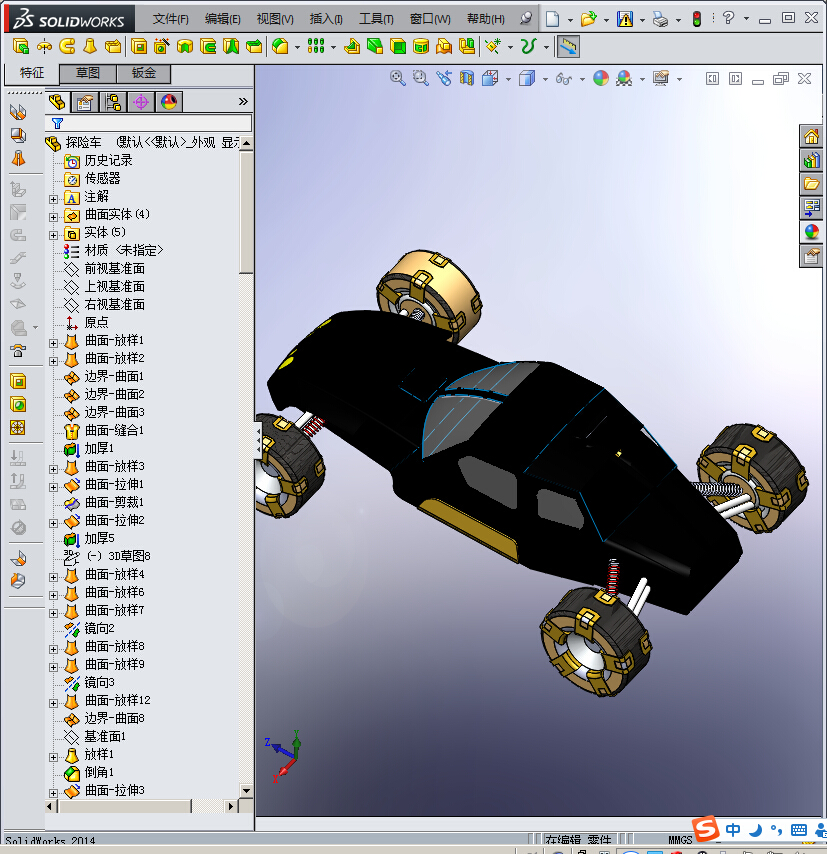Click the feature tree filter funnel icon
This screenshot has height=854, width=827.
point(57,123)
